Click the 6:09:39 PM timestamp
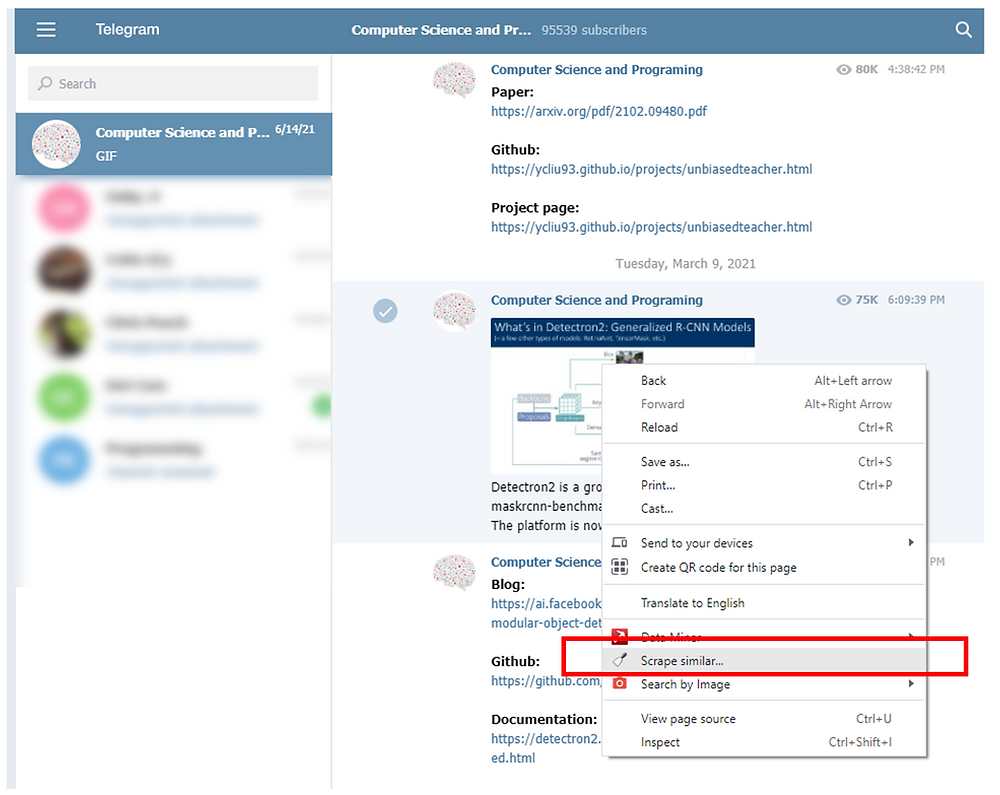 point(916,300)
